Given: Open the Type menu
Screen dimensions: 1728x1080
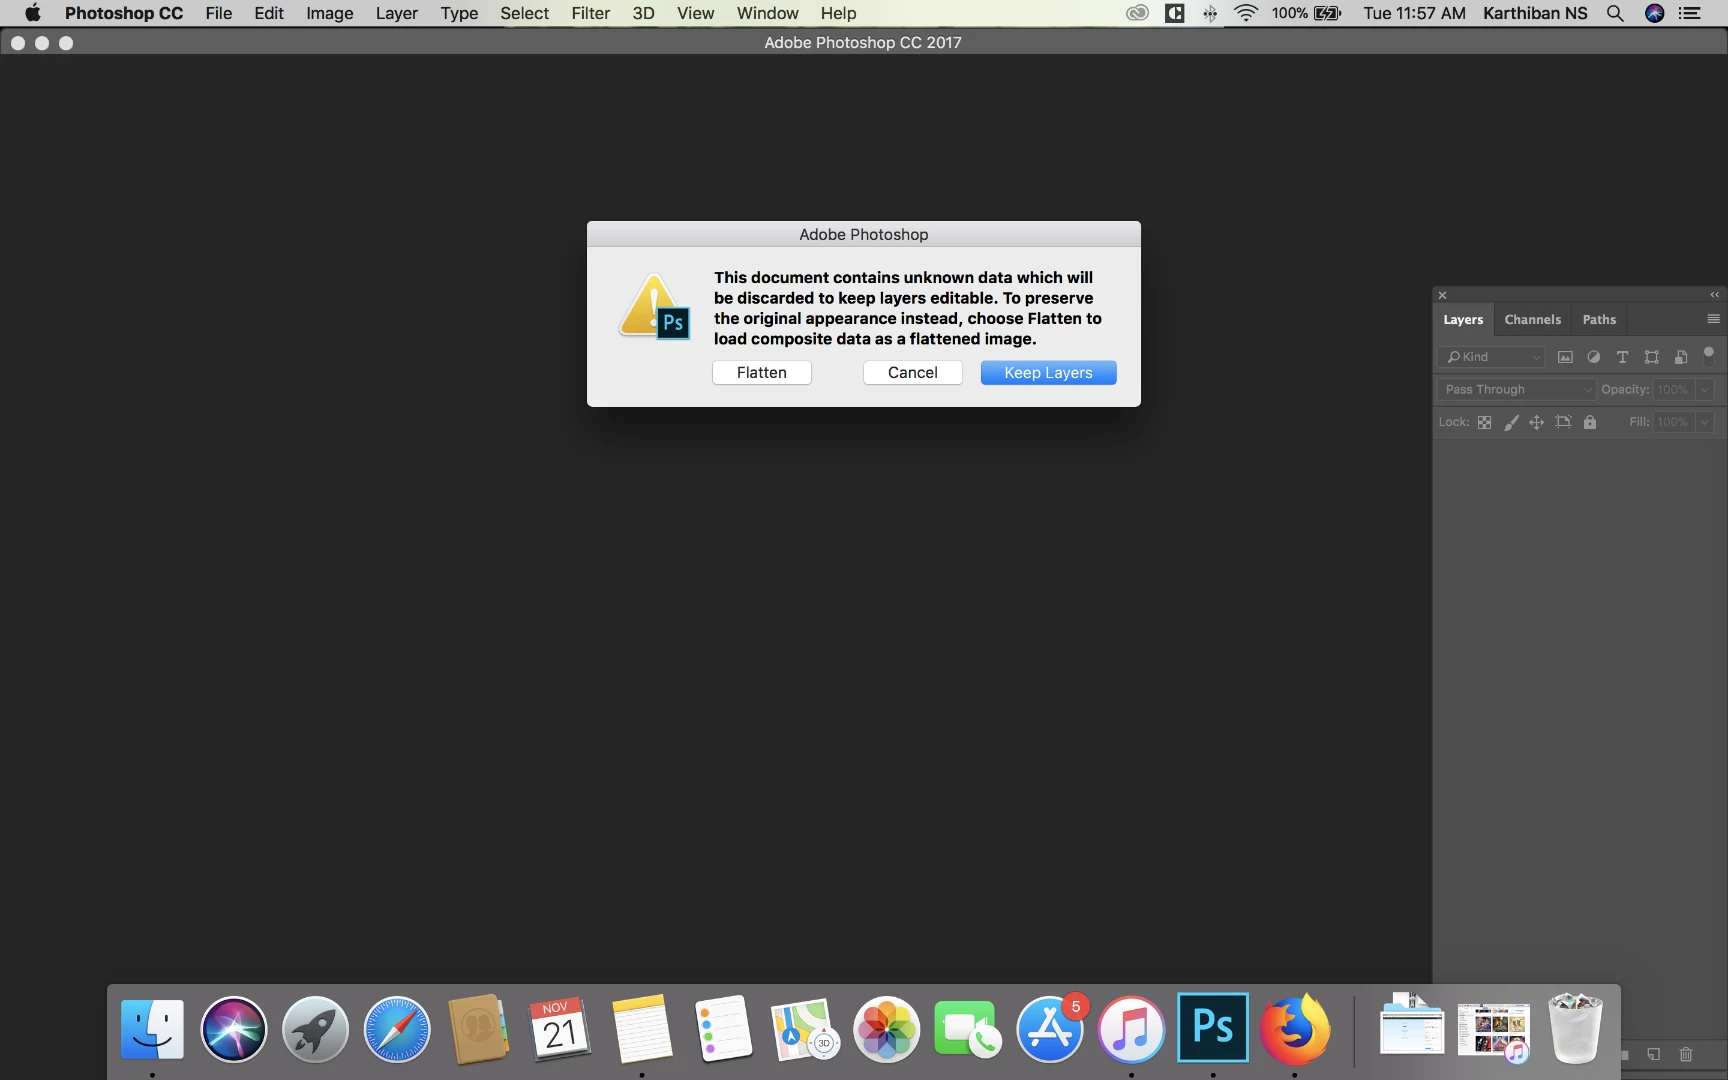Looking at the screenshot, I should 459,13.
